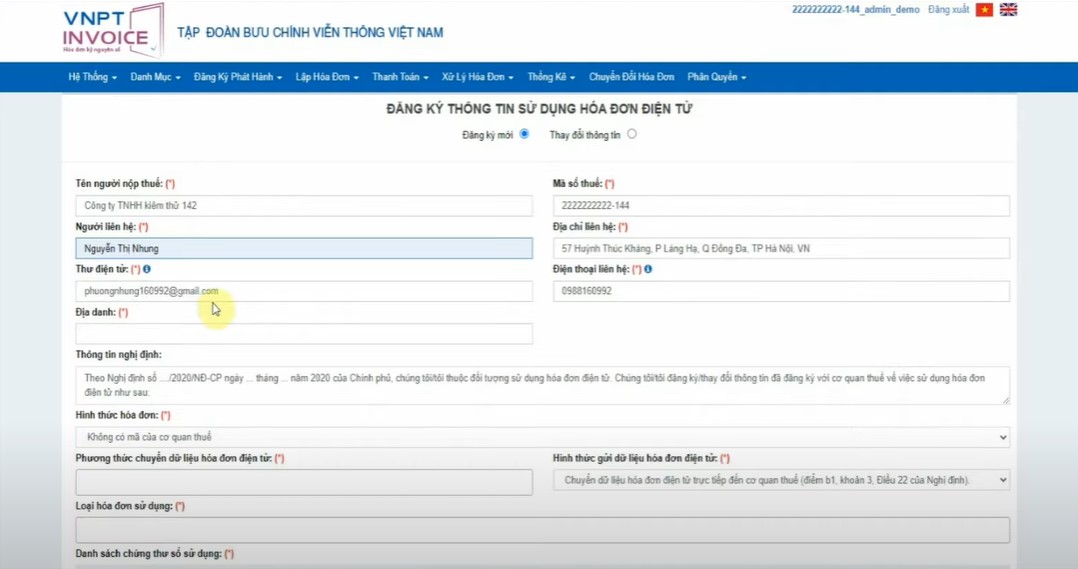Open the Xử Lý Hóa Đơn menu
This screenshot has height=569, width=1078.
pyautogui.click(x=477, y=77)
